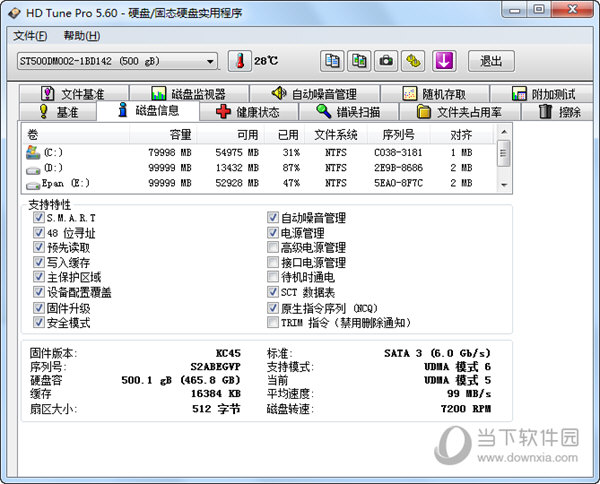
Task: Toggle the 写入缓存 checkbox
Action: 38,262
